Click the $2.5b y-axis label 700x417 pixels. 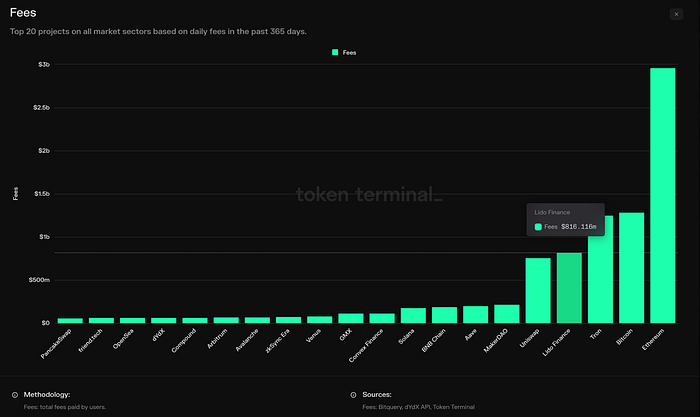pyautogui.click(x=42, y=108)
